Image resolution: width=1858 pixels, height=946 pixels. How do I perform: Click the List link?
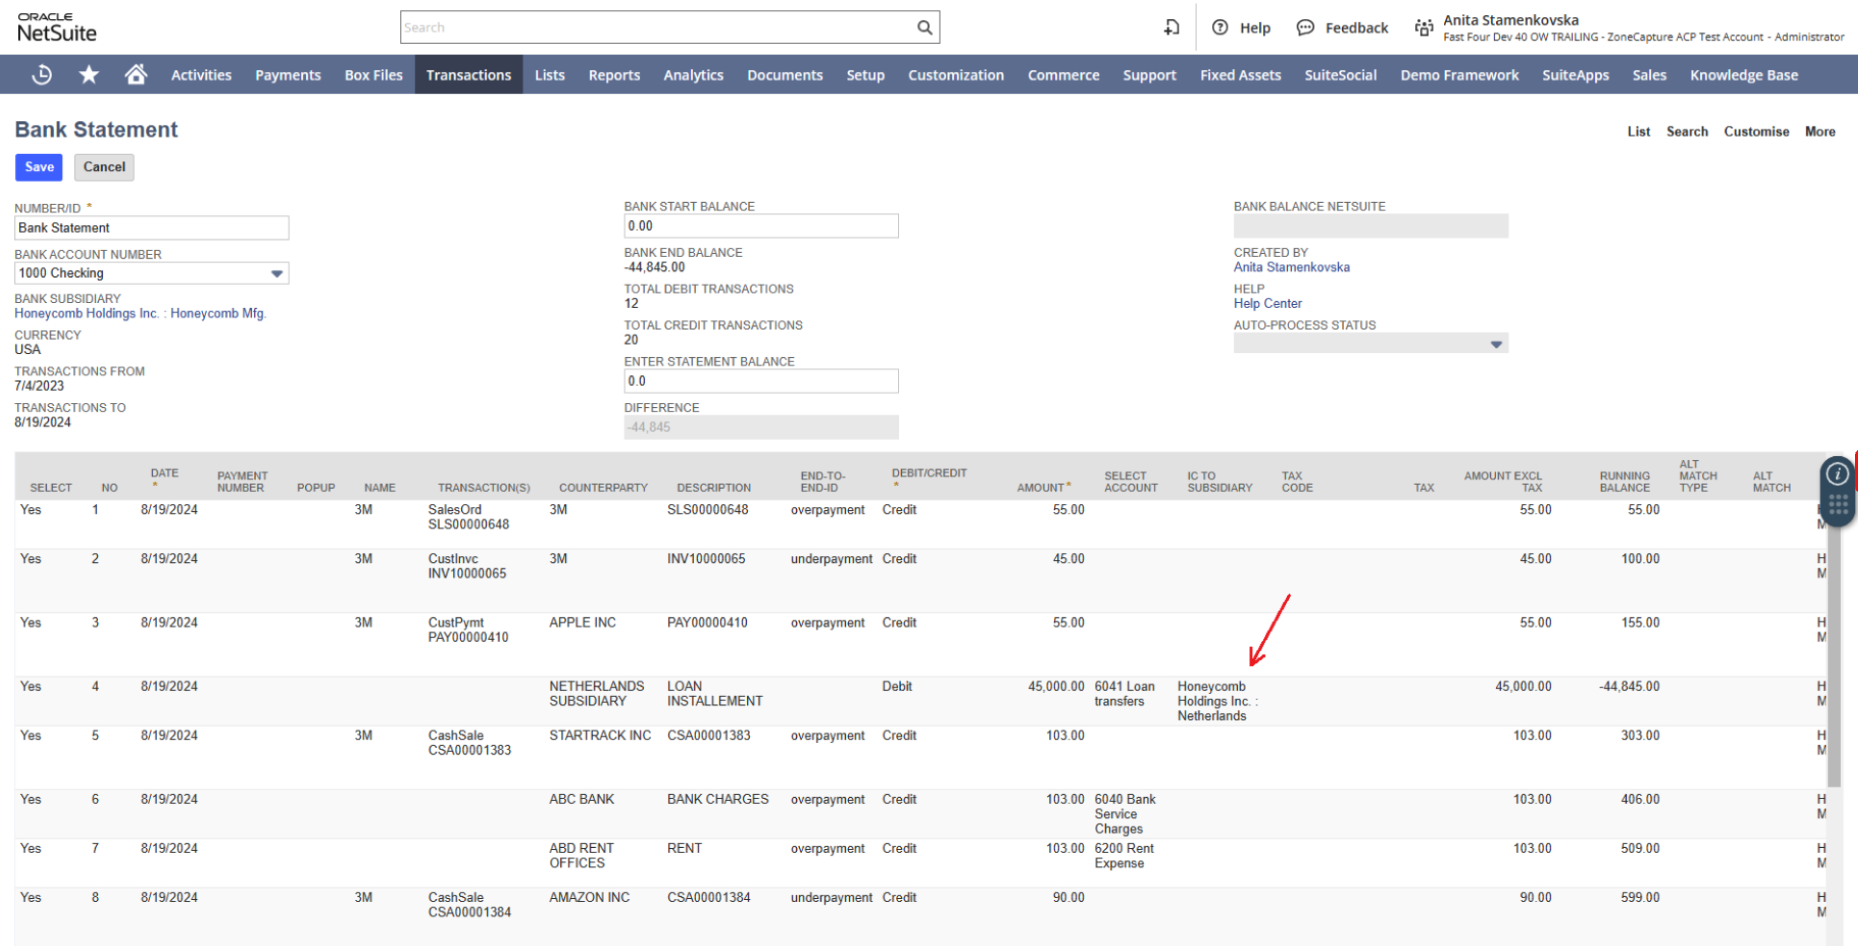[1639, 132]
